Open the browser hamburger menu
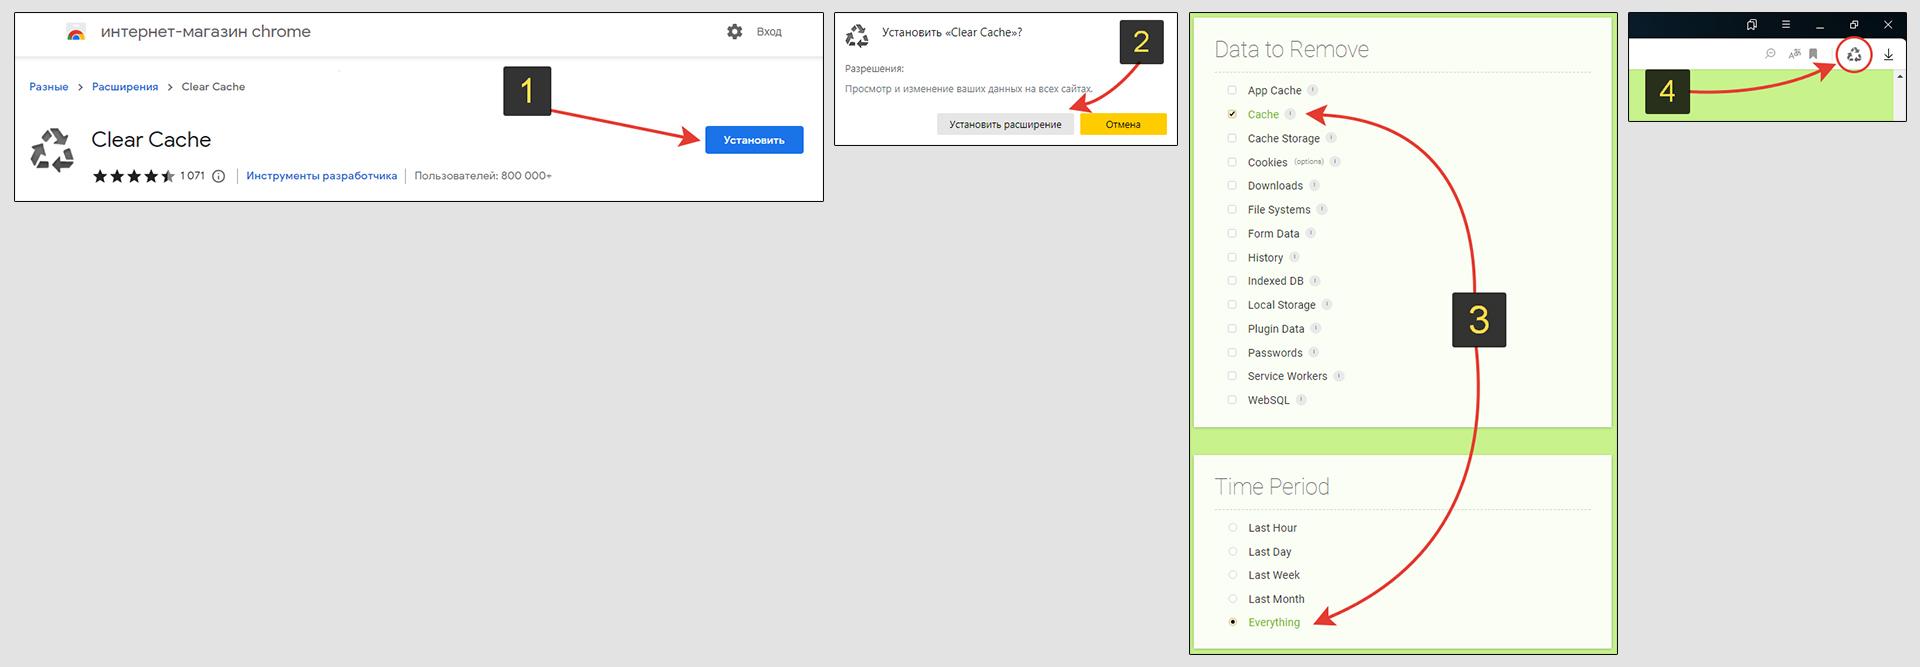 click(1785, 25)
